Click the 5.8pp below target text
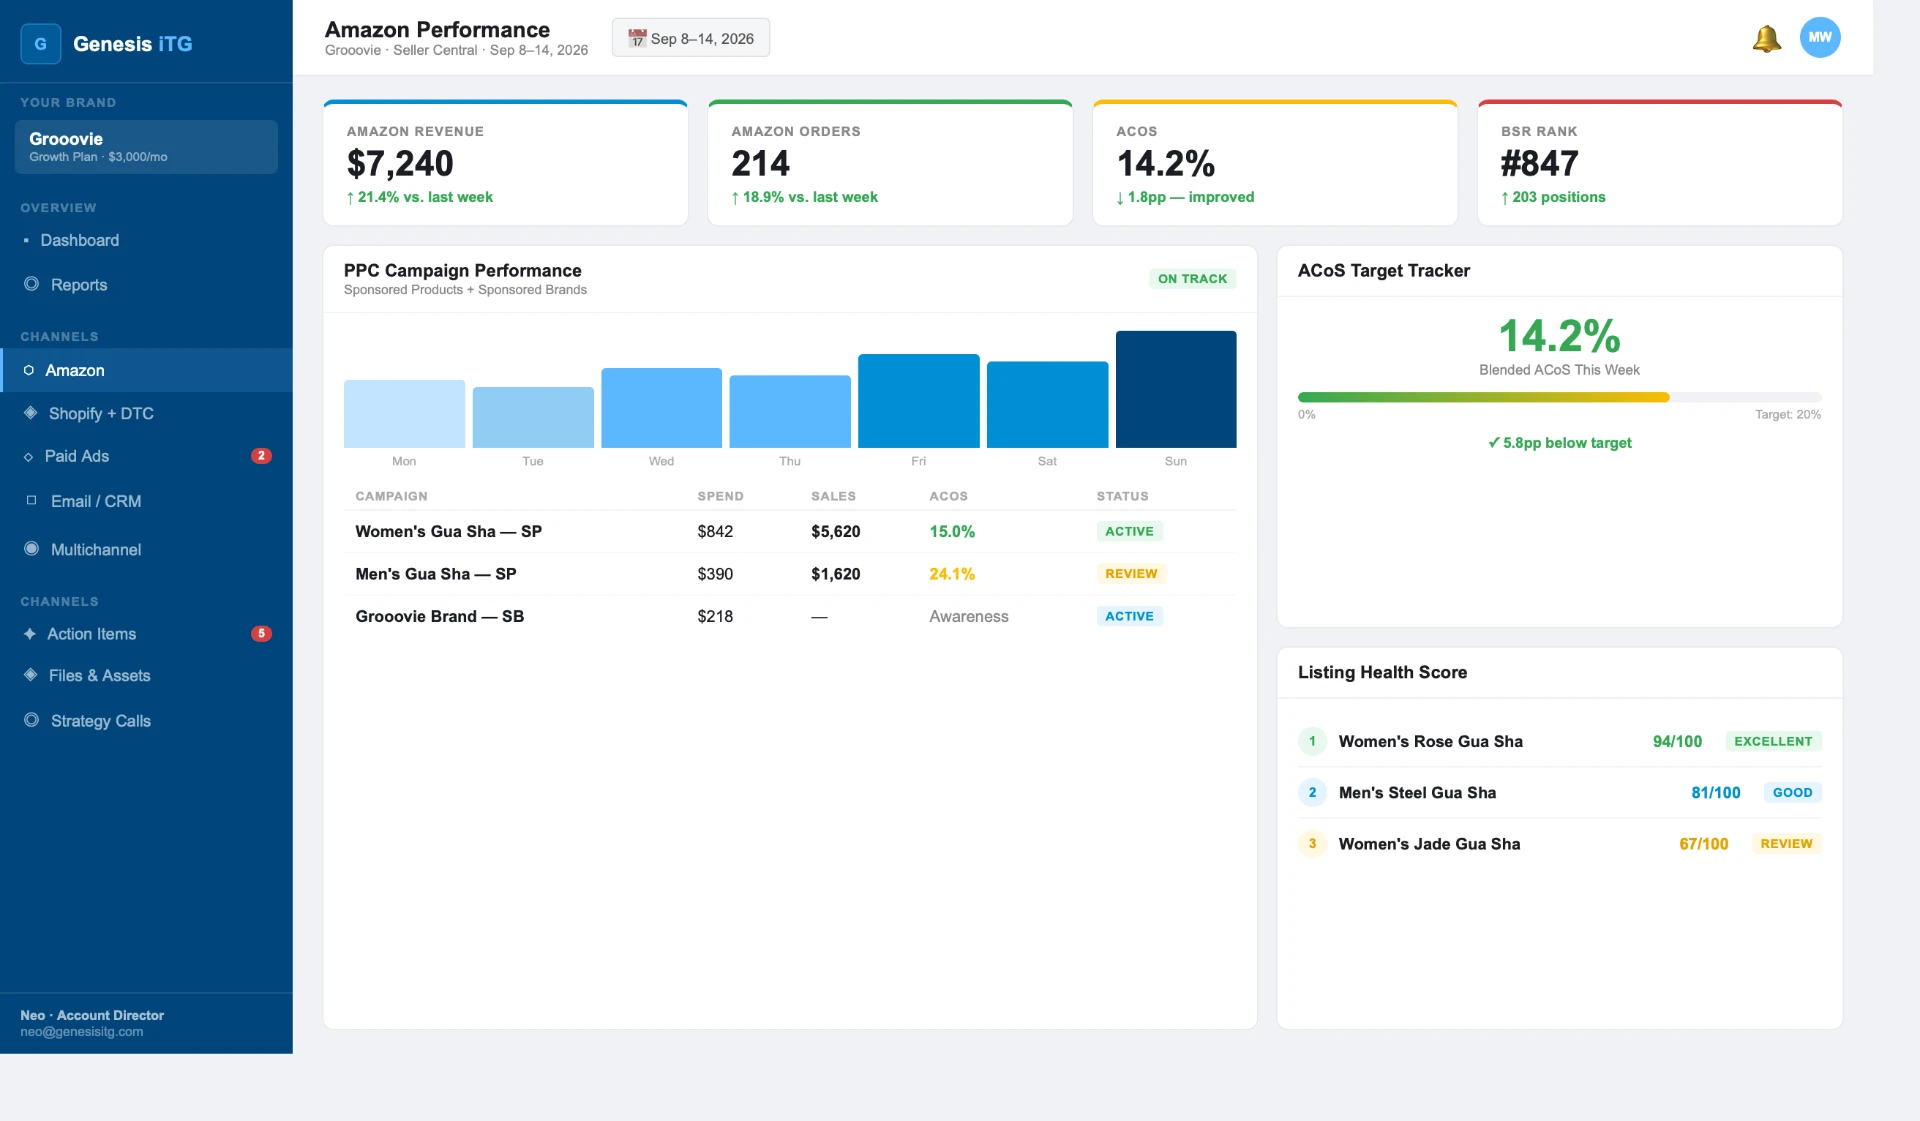Image resolution: width=1920 pixels, height=1121 pixels. [x=1559, y=443]
